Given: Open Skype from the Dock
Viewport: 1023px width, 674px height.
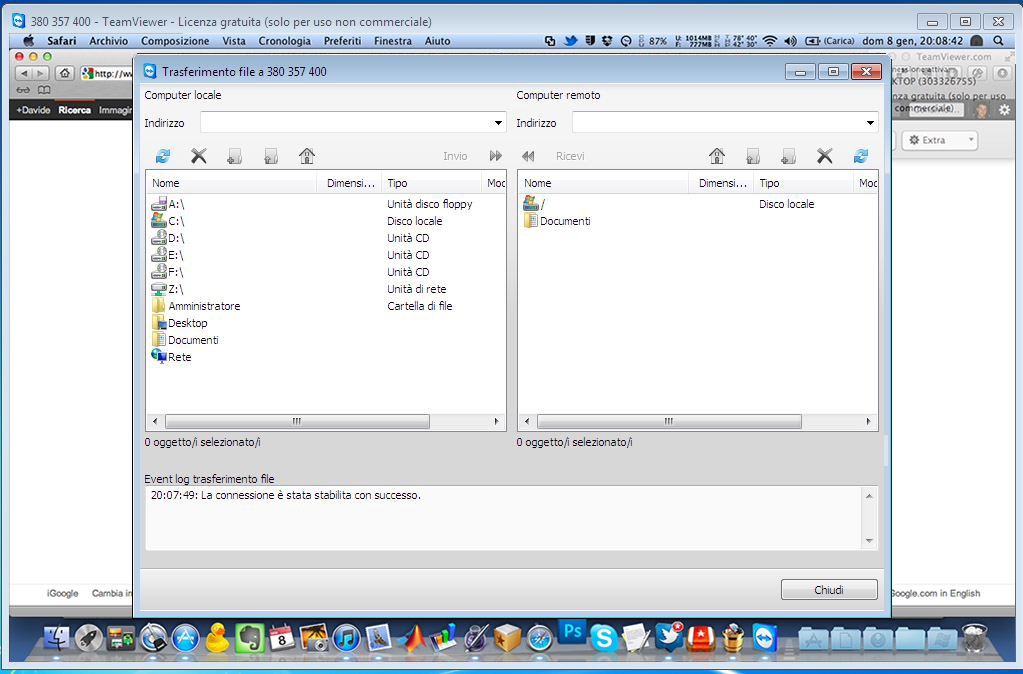Looking at the screenshot, I should [603, 637].
